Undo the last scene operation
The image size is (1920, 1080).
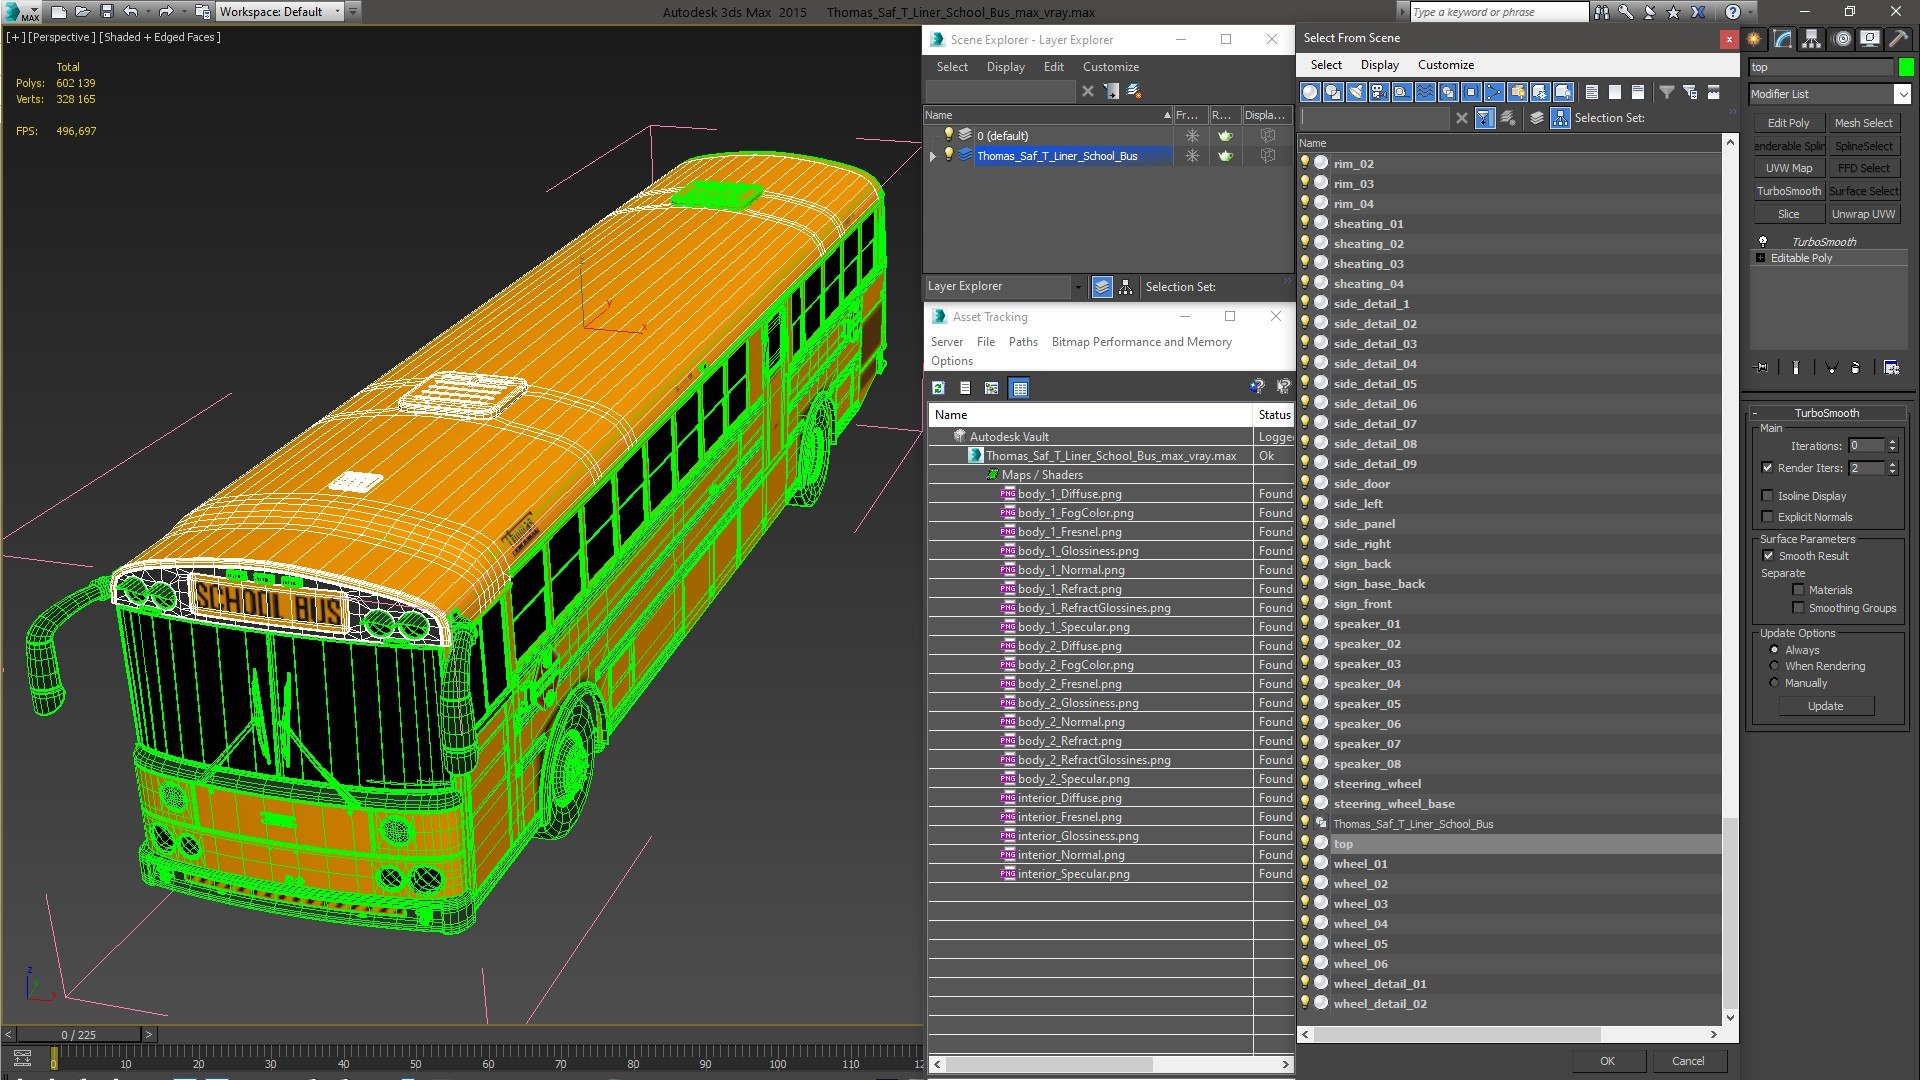coord(130,12)
